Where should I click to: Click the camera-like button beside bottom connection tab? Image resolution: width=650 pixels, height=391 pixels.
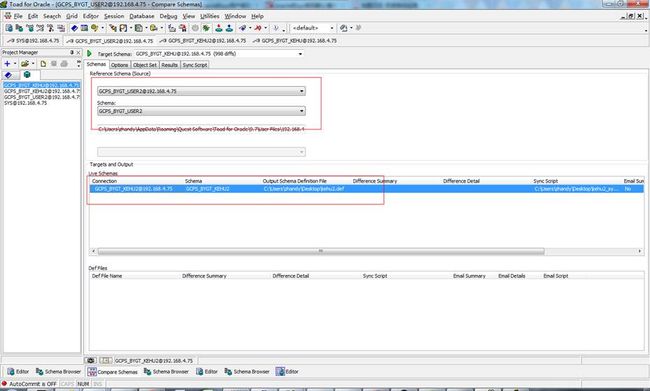click(x=90, y=360)
